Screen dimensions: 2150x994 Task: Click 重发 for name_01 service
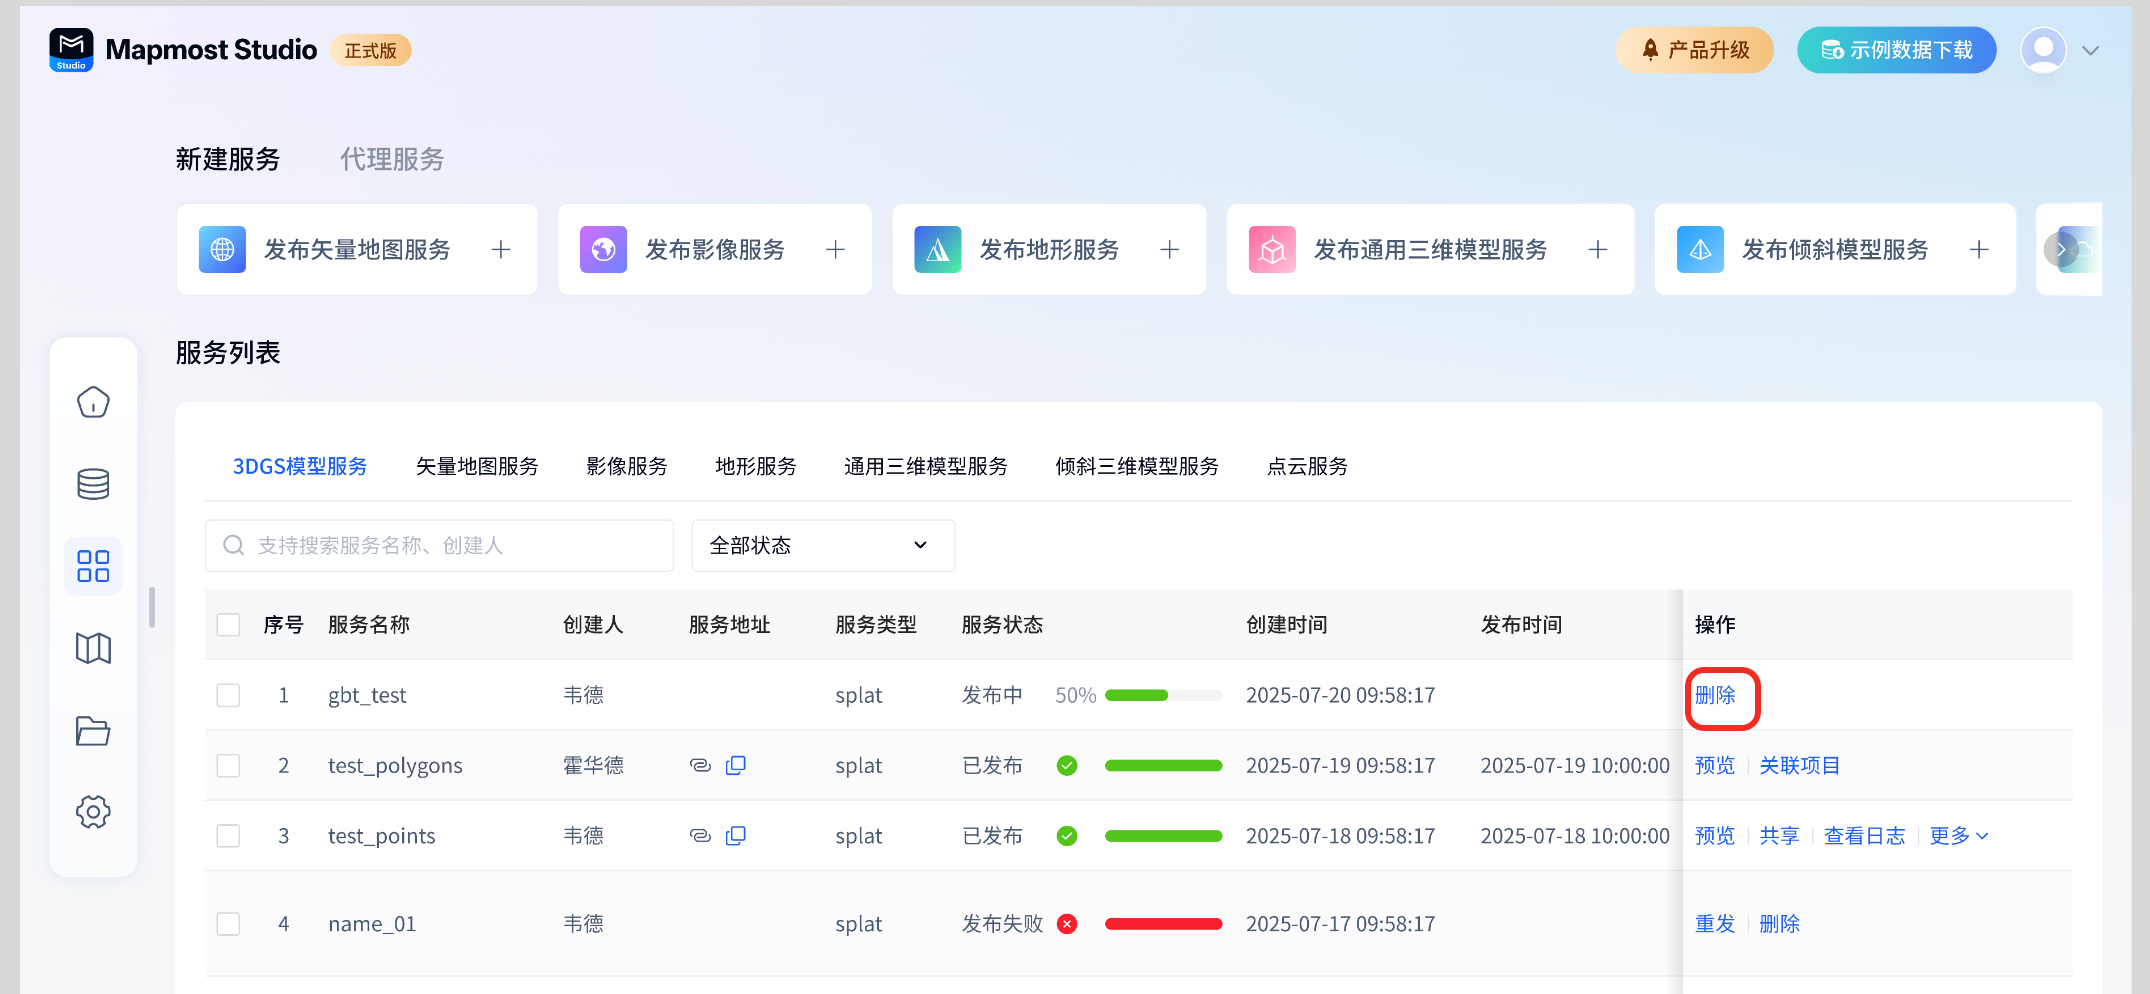point(1714,924)
